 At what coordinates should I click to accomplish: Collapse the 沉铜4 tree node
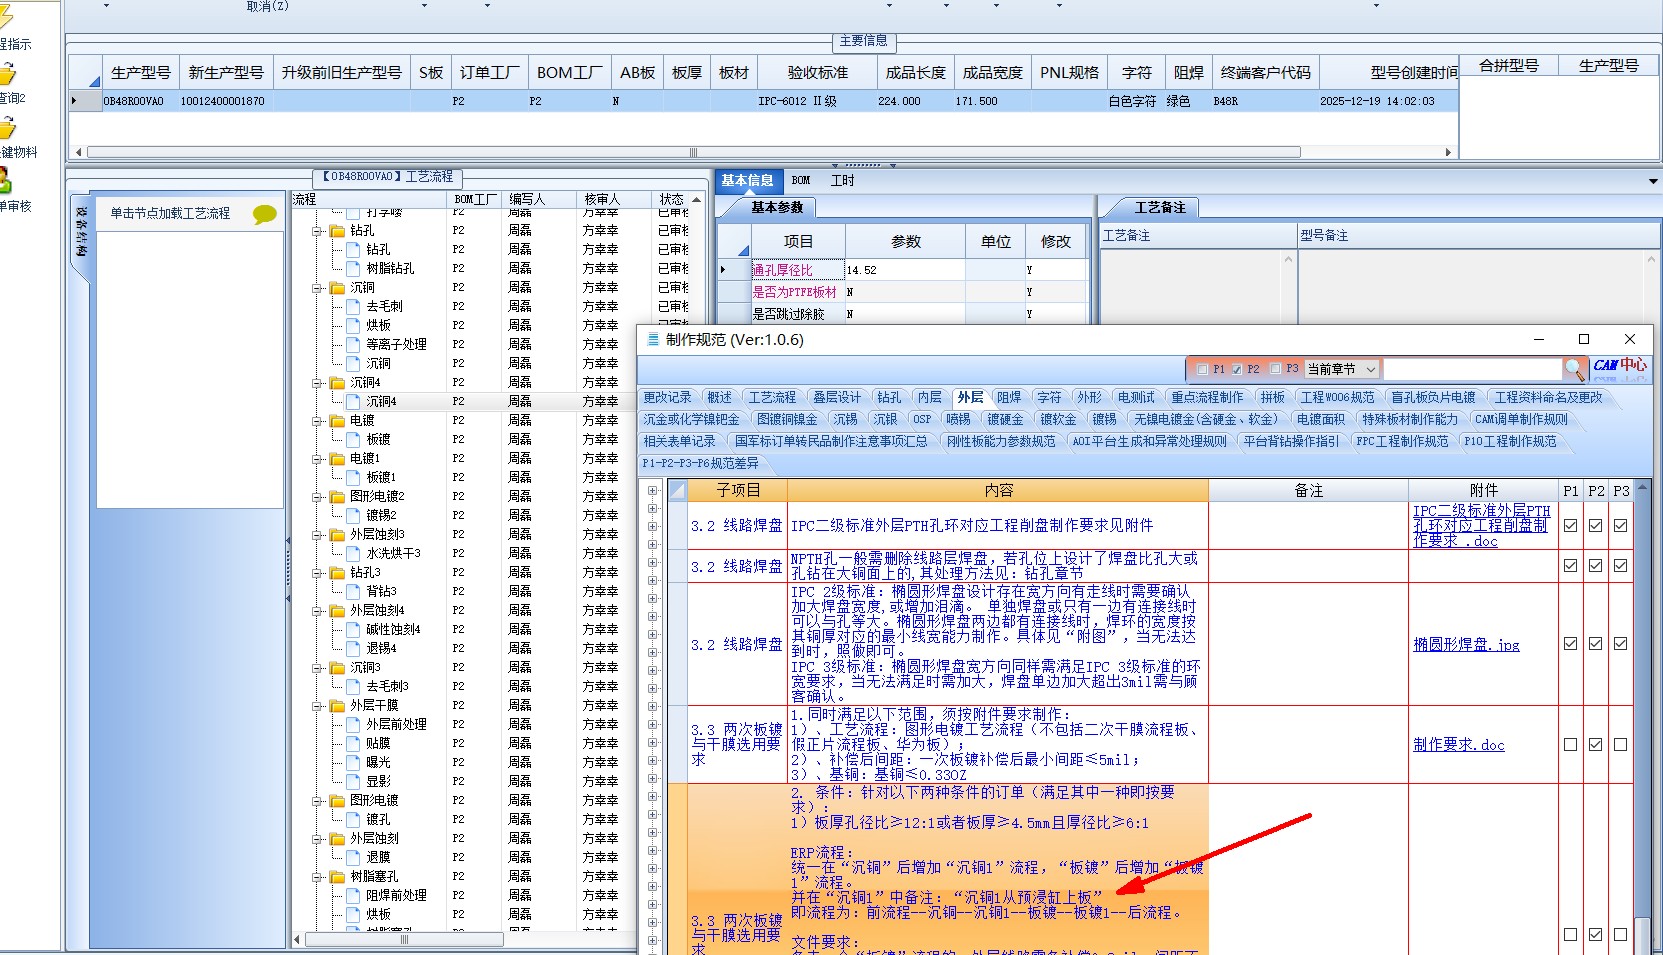318,382
